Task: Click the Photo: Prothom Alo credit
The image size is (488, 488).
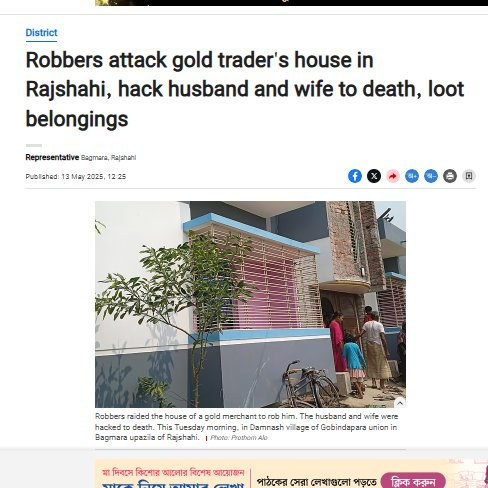Action: coord(239,438)
